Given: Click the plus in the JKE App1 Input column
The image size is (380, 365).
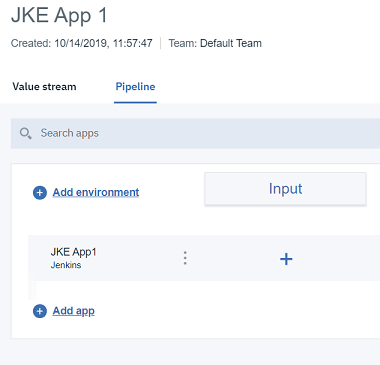Looking at the screenshot, I should tap(286, 259).
